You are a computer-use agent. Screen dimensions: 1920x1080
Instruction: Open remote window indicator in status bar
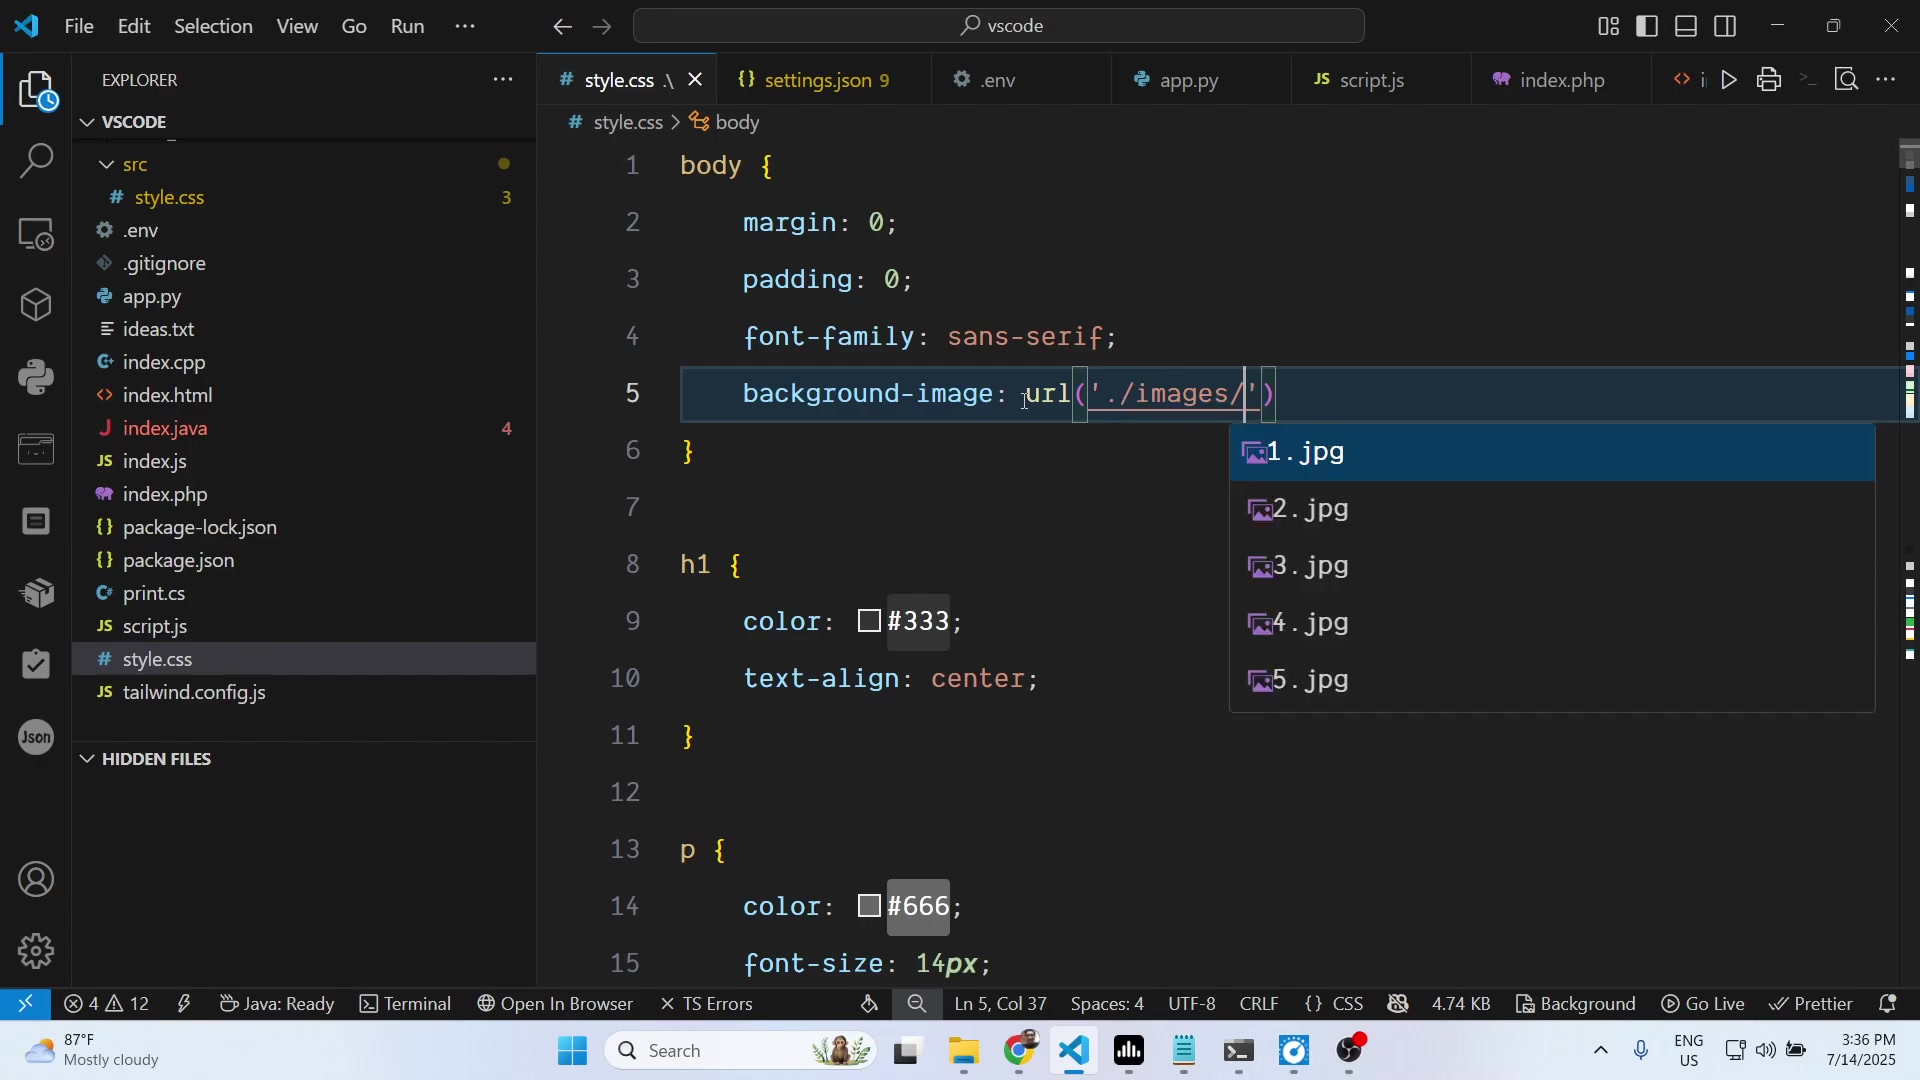click(25, 1004)
